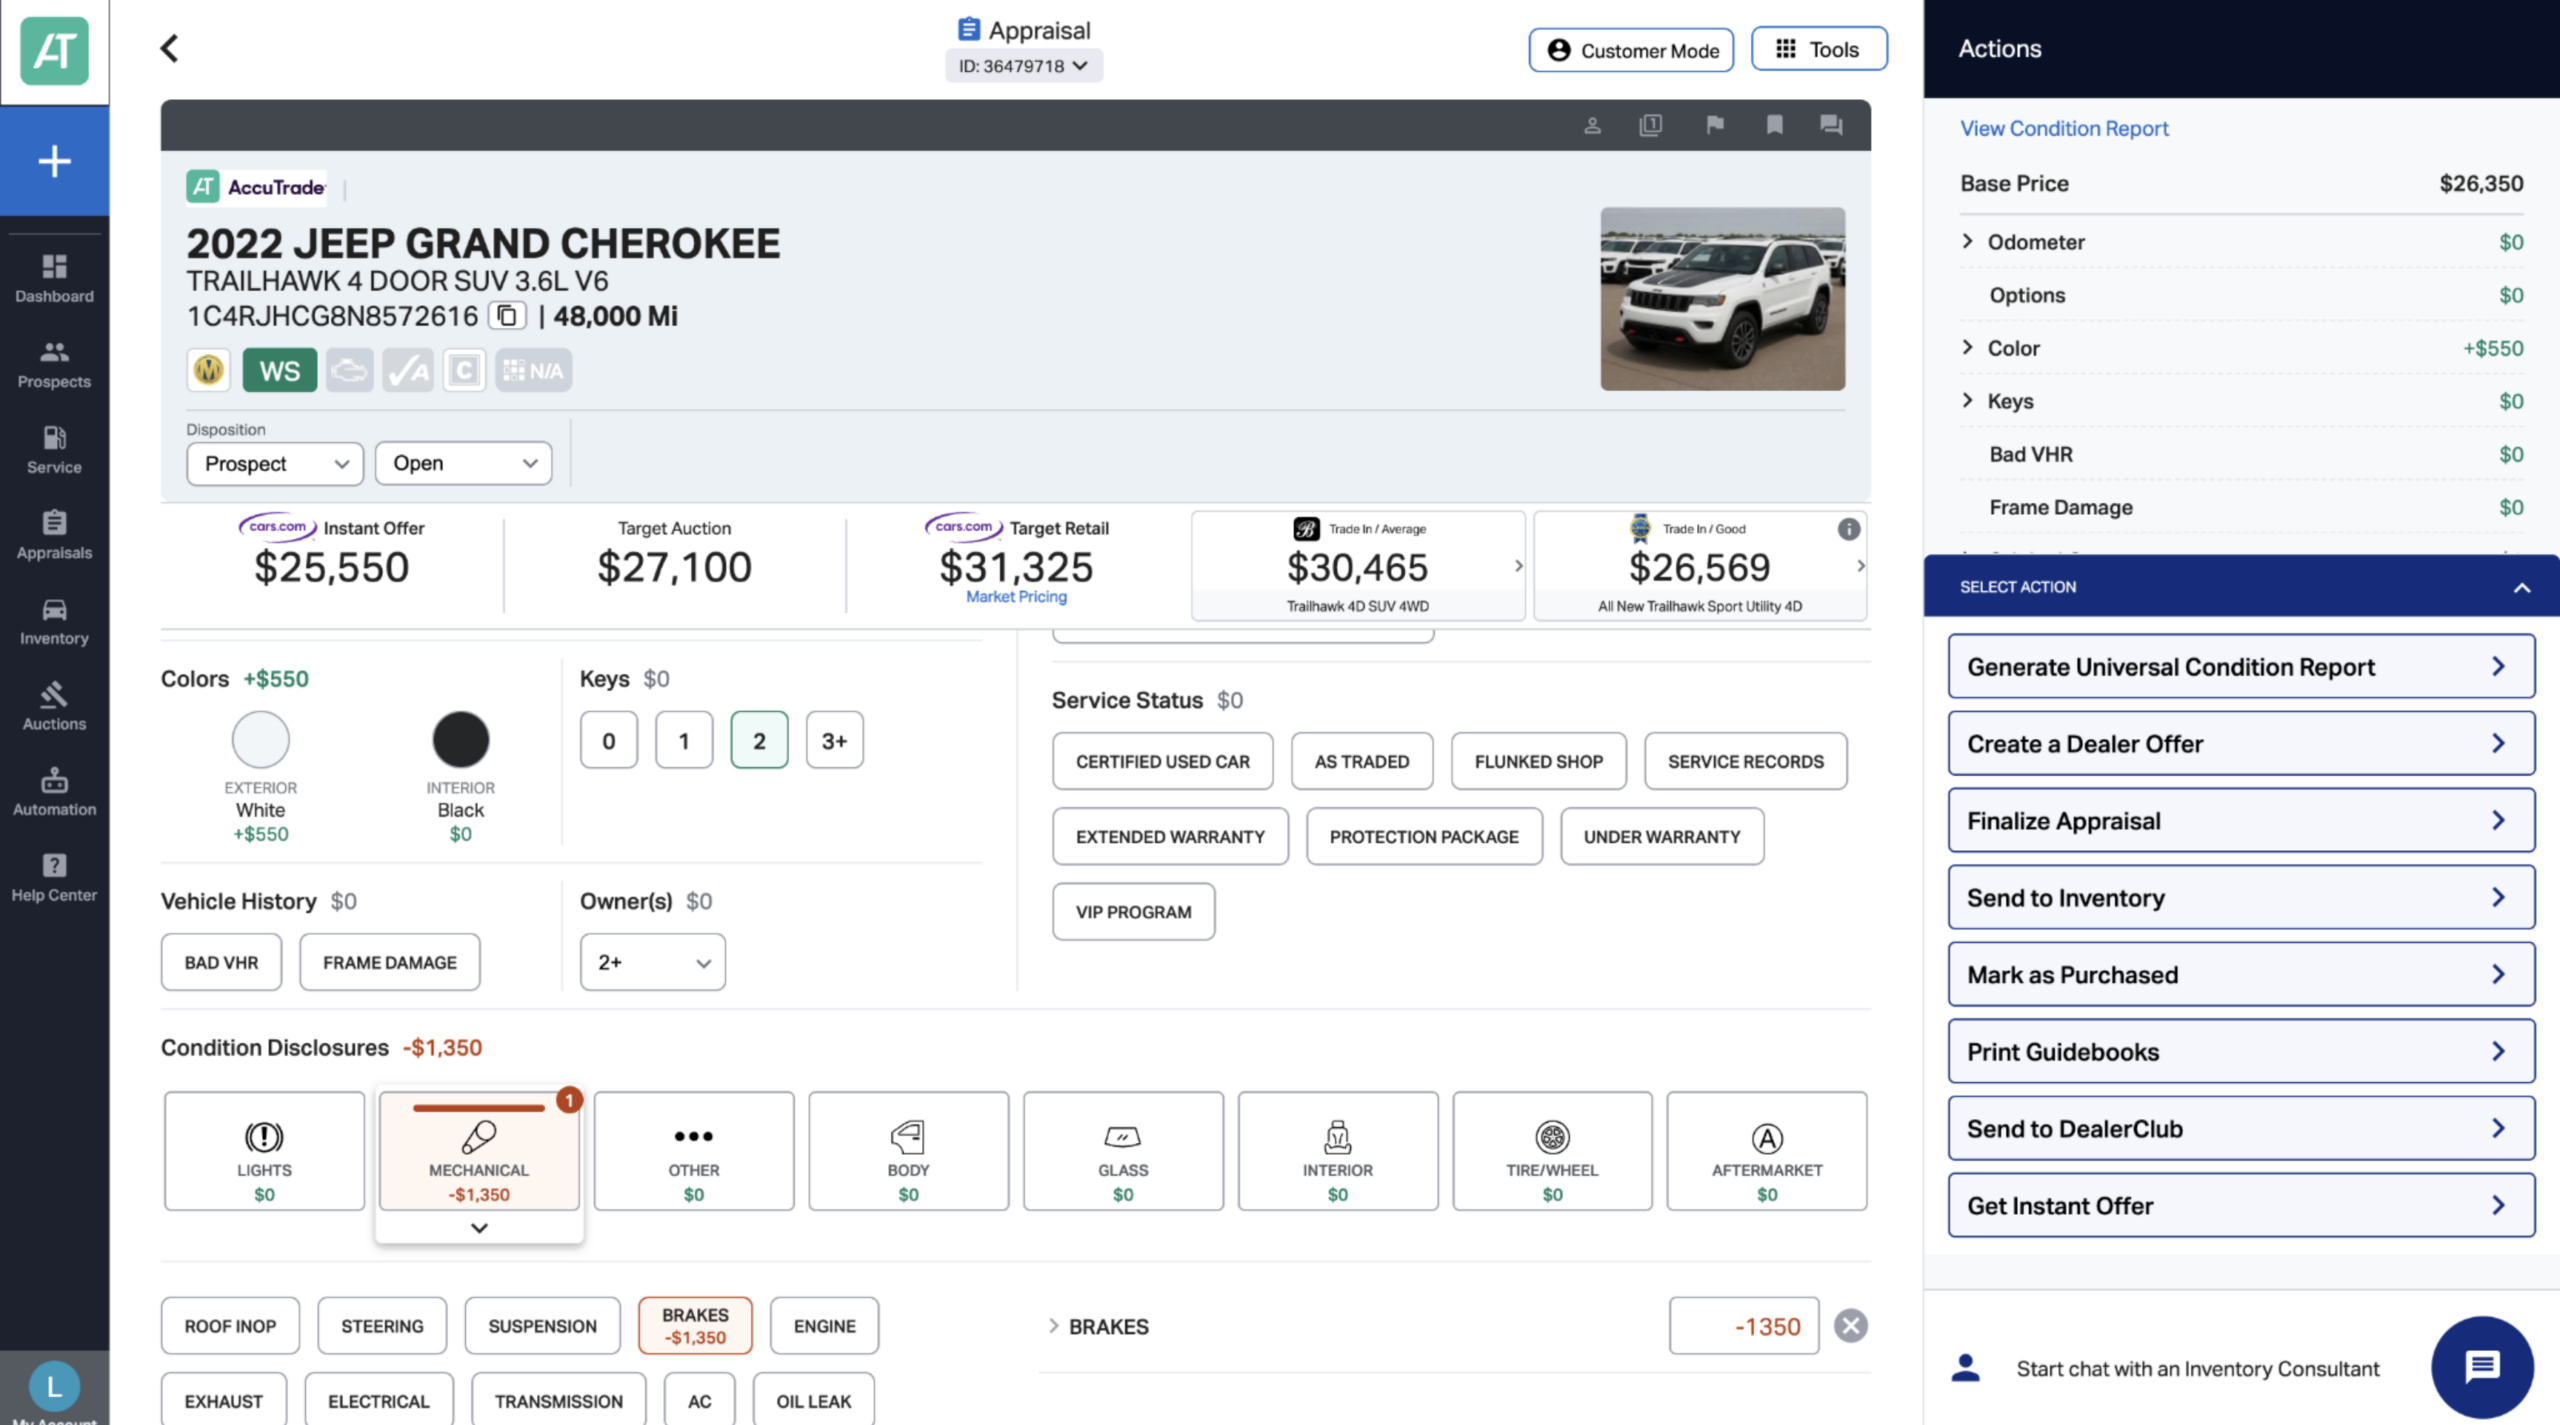Open the Auctions sidebar item
Screen dimensions: 2560x1425
(x=54, y=706)
